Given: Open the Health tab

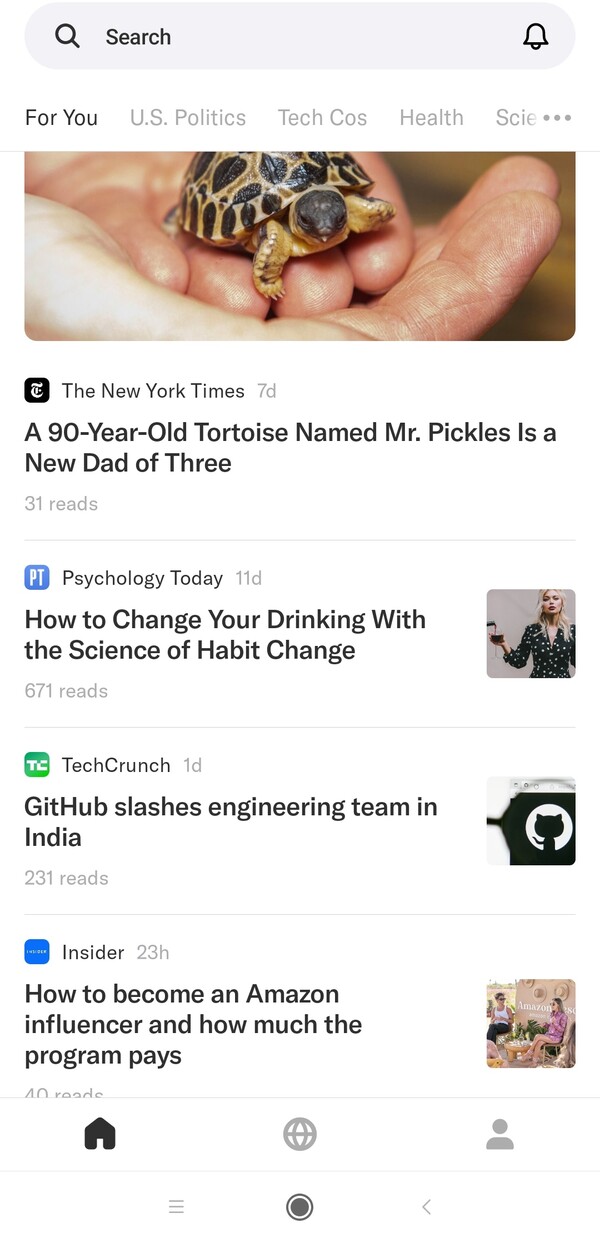Looking at the screenshot, I should point(431,118).
